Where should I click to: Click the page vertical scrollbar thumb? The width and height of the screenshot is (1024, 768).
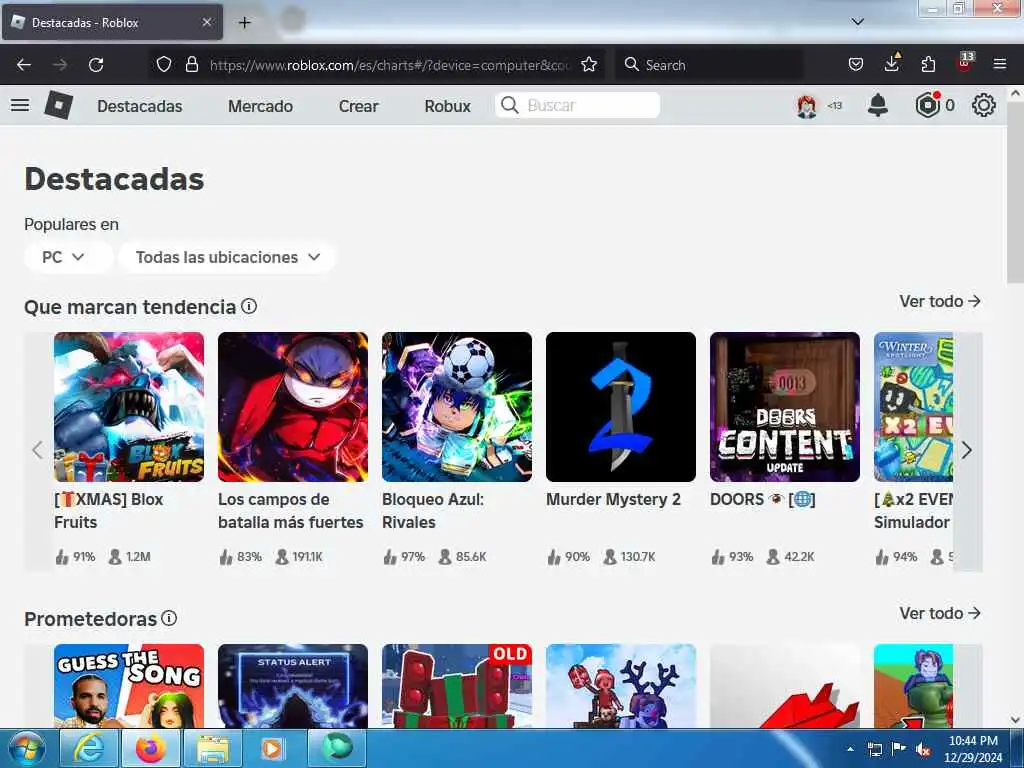pyautogui.click(x=1016, y=193)
